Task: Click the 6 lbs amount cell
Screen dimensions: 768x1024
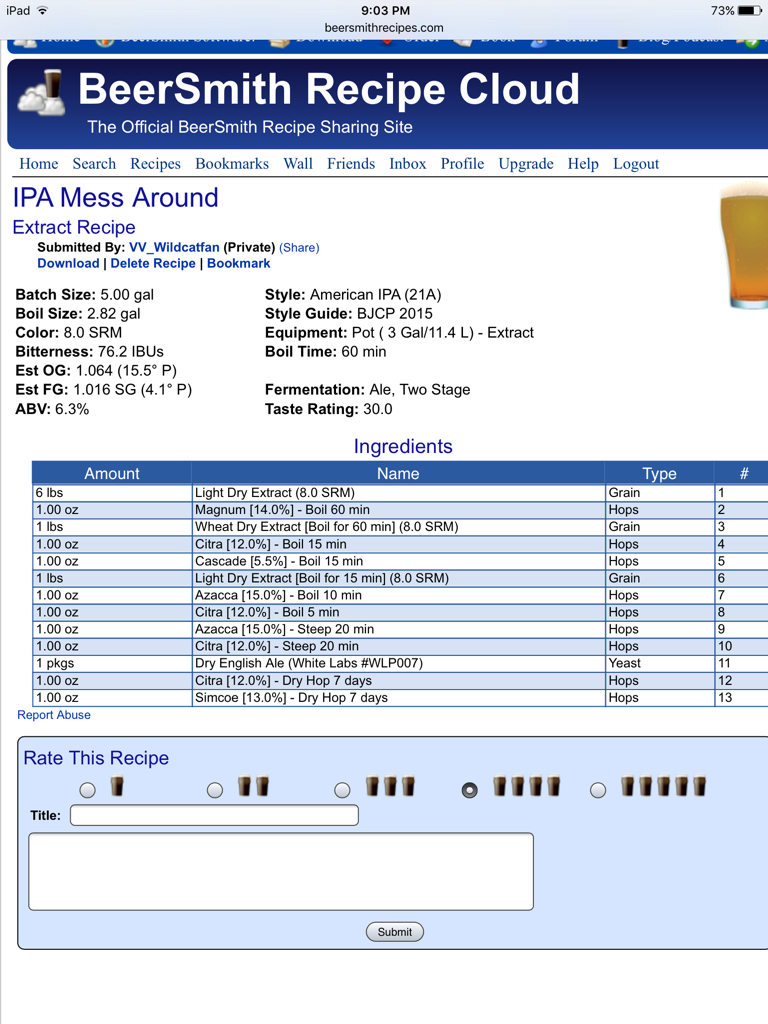Action: point(112,492)
